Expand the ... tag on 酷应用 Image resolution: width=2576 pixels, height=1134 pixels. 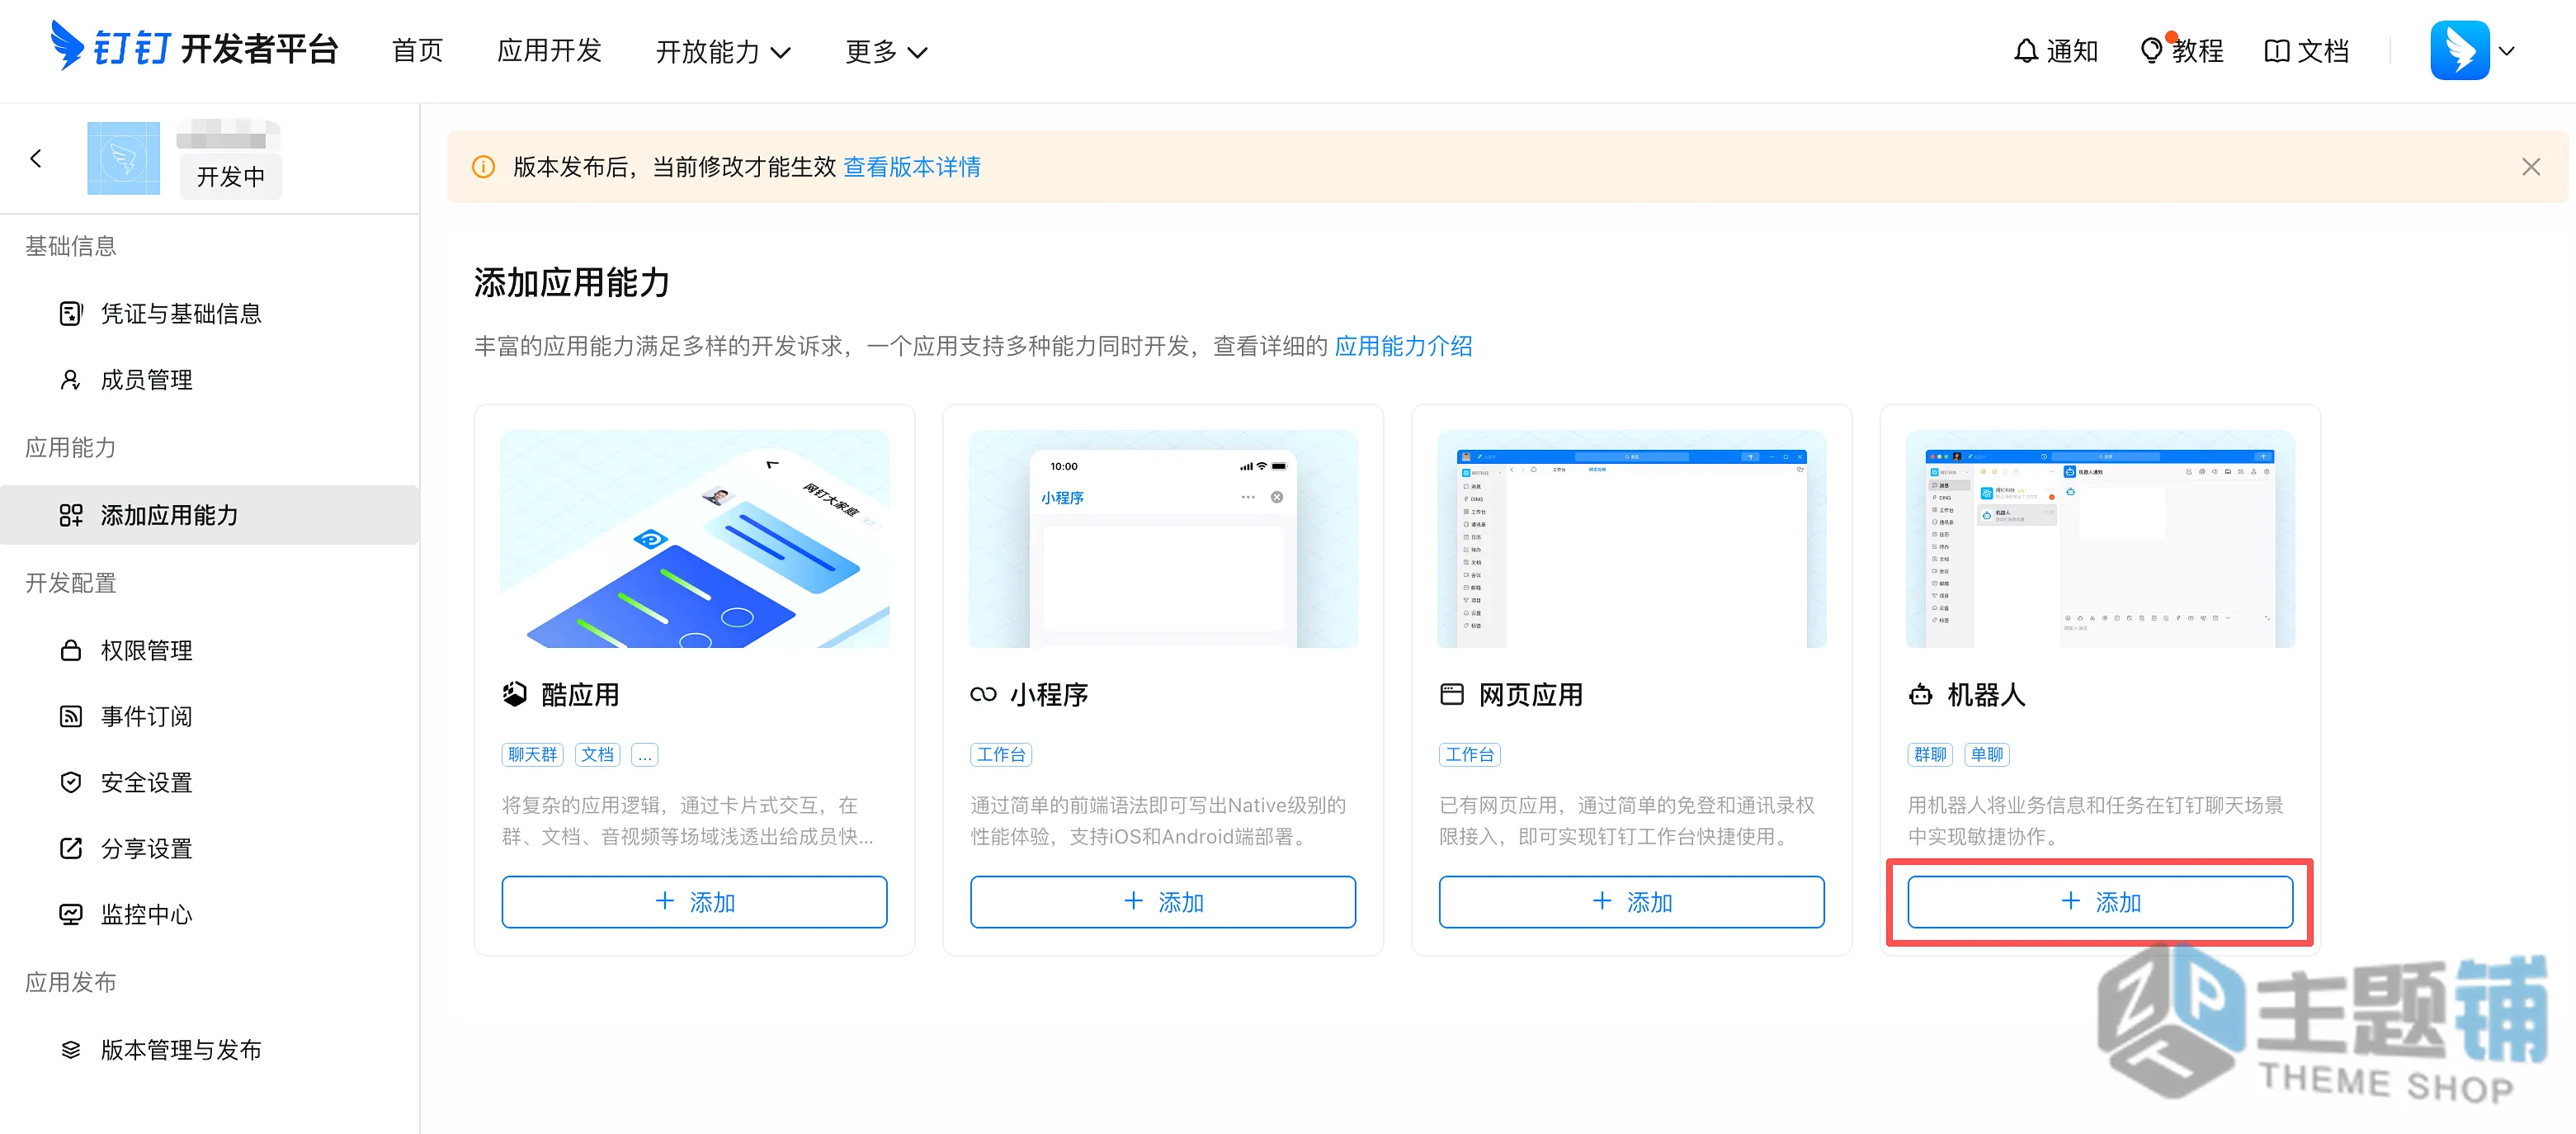(645, 754)
